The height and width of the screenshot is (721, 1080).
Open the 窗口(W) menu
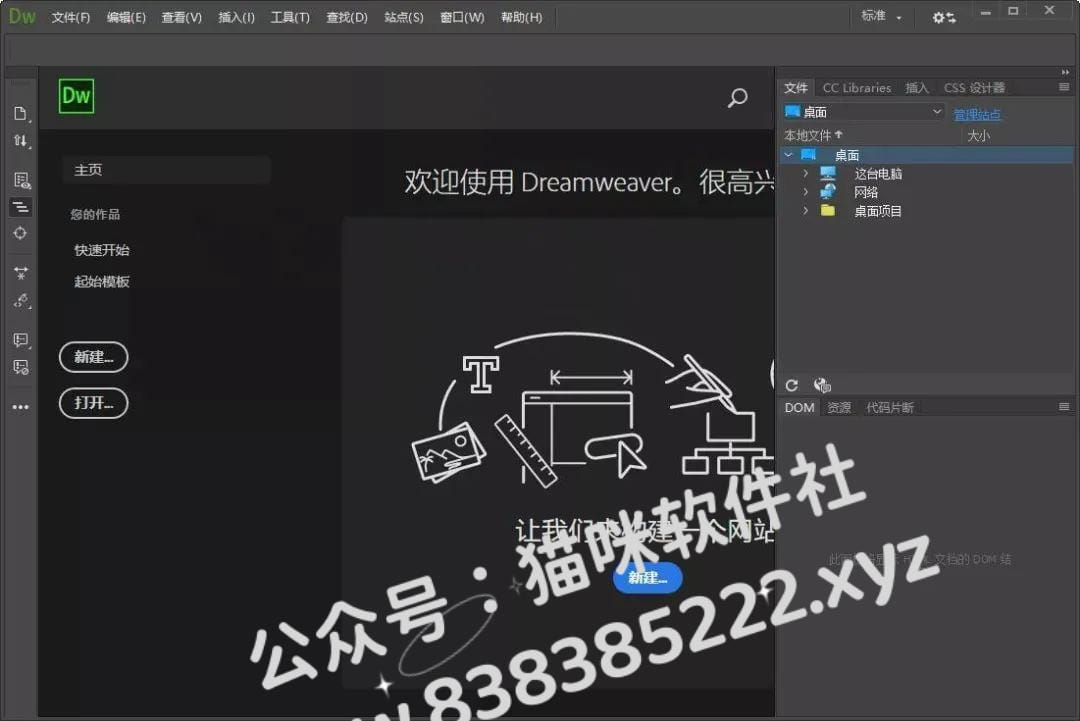click(x=462, y=17)
